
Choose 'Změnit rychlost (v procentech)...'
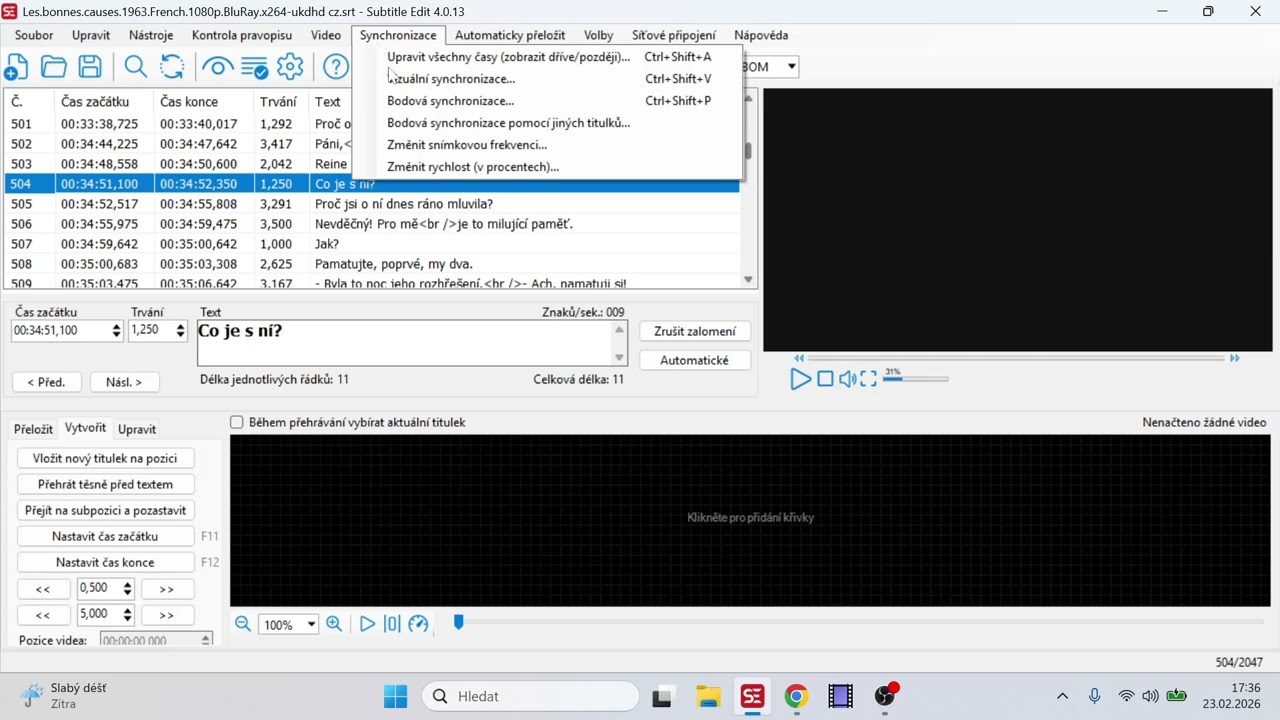[547, 167]
